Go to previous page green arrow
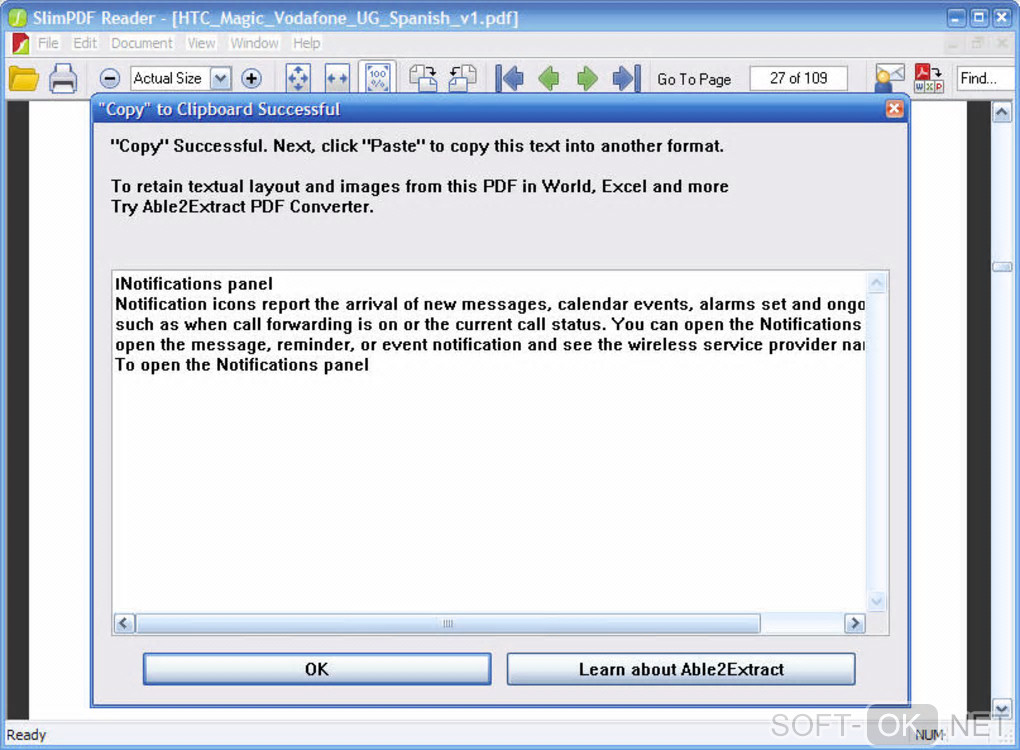 549,78
